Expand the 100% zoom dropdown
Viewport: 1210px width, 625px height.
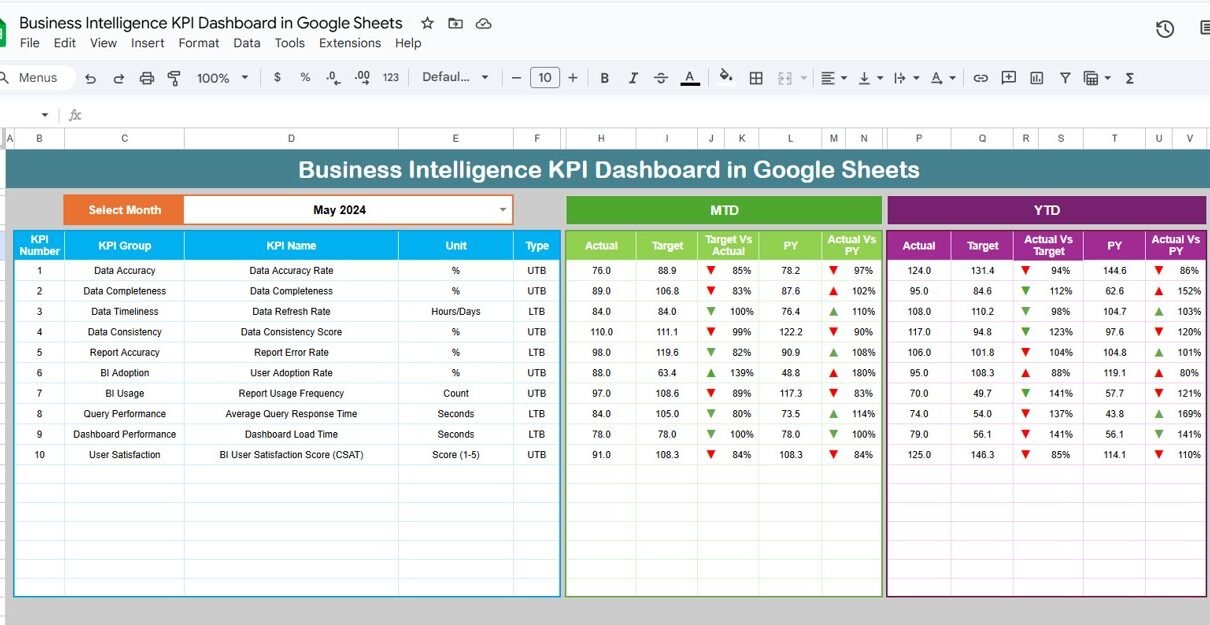(221, 78)
